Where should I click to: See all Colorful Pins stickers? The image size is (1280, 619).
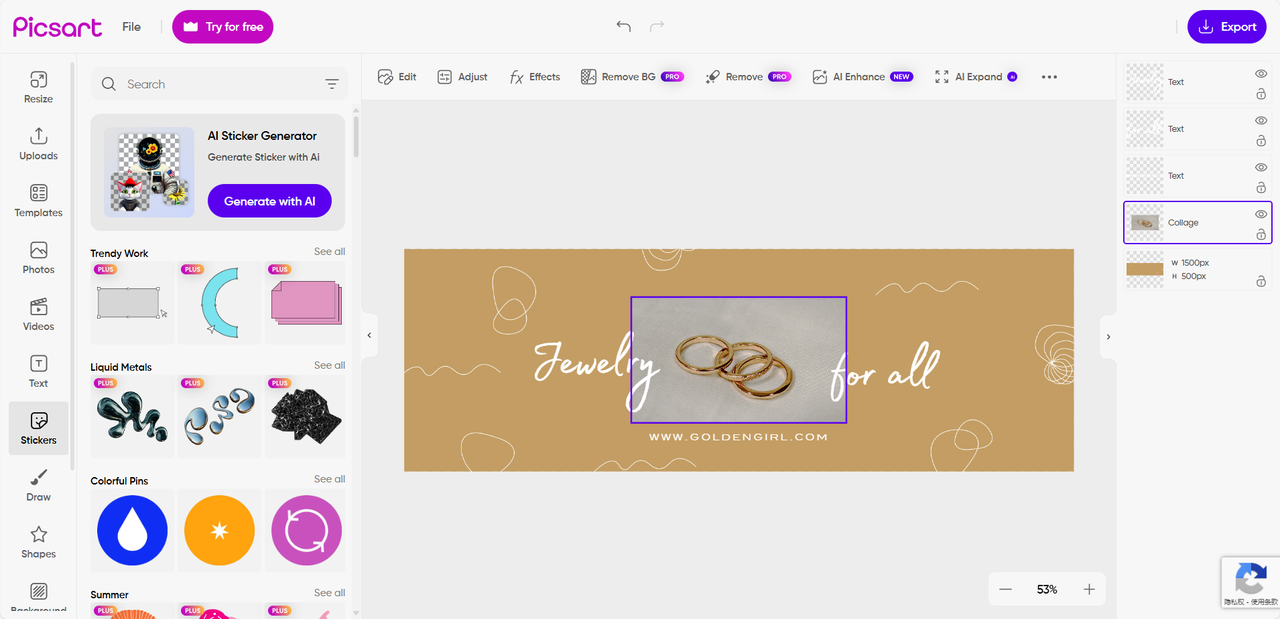point(329,480)
